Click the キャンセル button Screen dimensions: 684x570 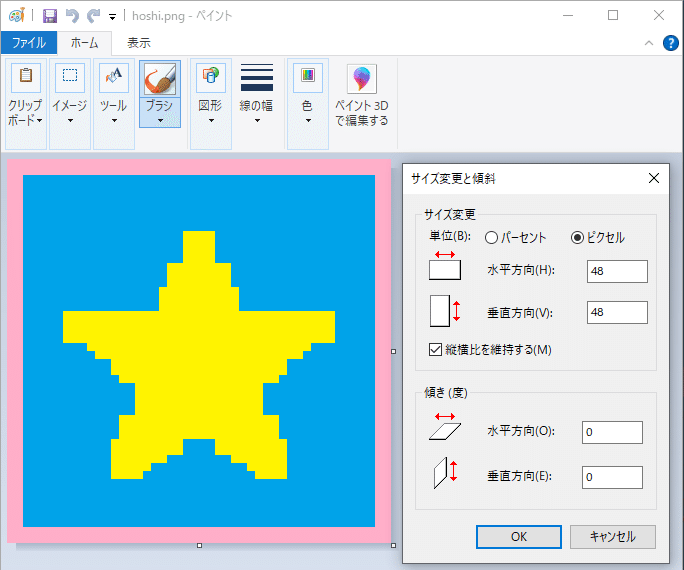coord(612,537)
